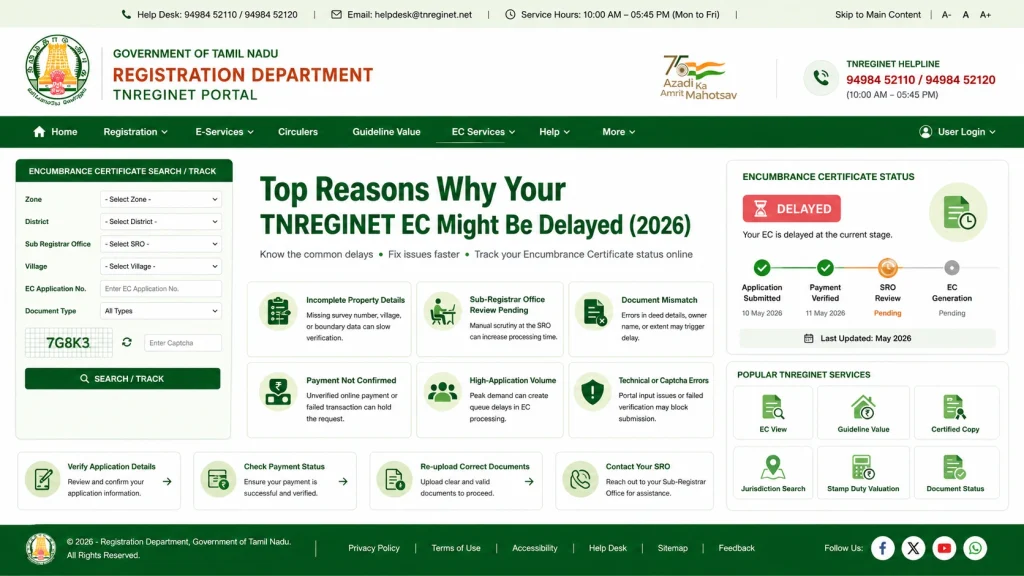Click the Enter Captcha input field
Viewport: 1024px width, 576px height.
[183, 343]
